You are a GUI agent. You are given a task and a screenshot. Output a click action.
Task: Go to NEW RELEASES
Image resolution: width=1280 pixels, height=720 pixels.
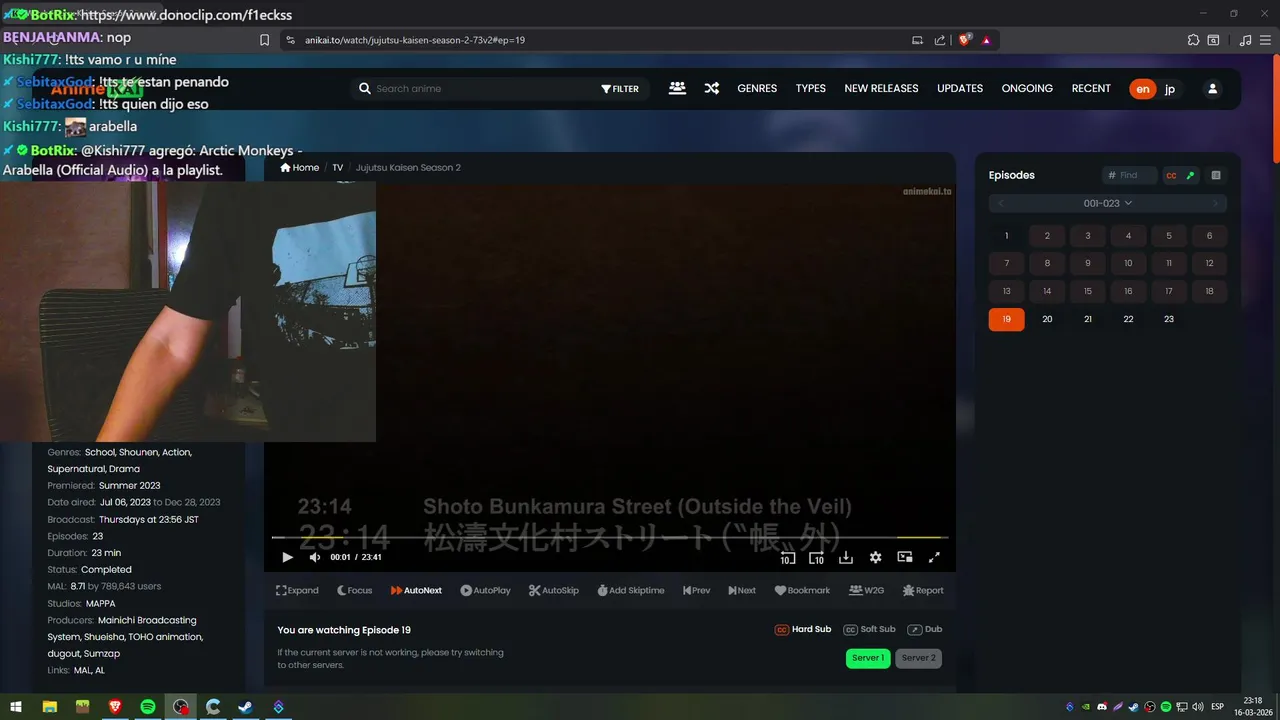(881, 88)
